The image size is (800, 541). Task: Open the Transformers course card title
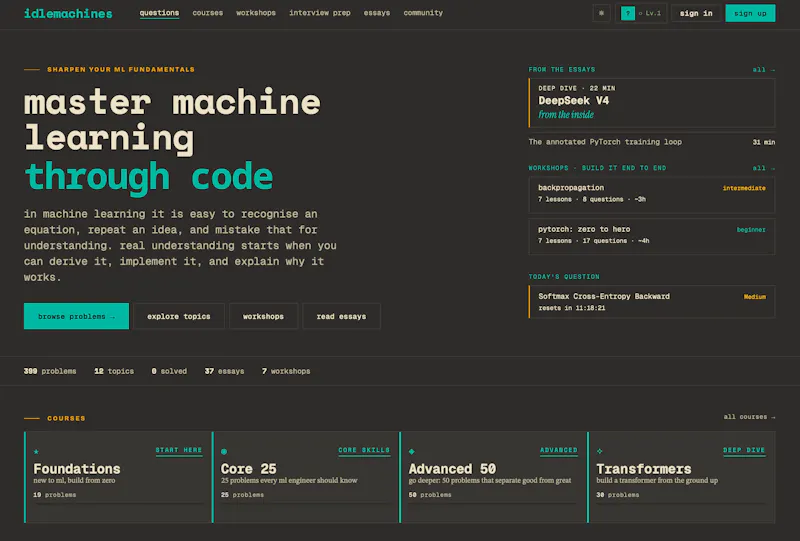(x=644, y=469)
